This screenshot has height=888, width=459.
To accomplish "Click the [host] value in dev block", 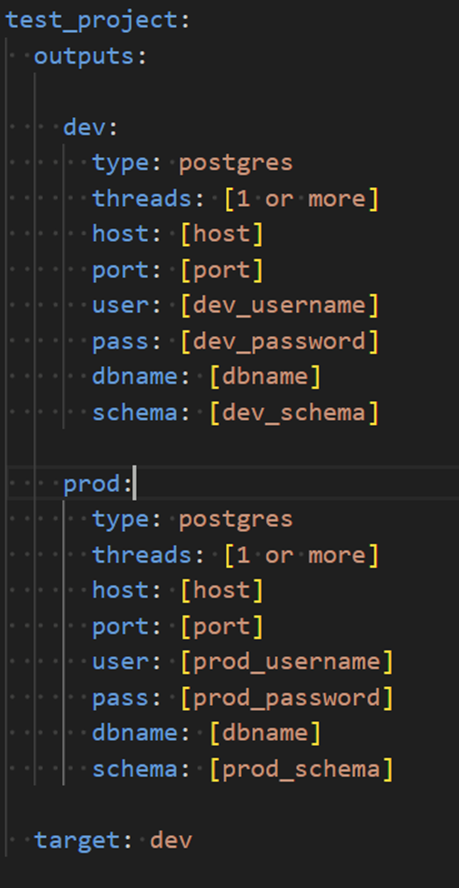I will pyautogui.click(x=222, y=234).
